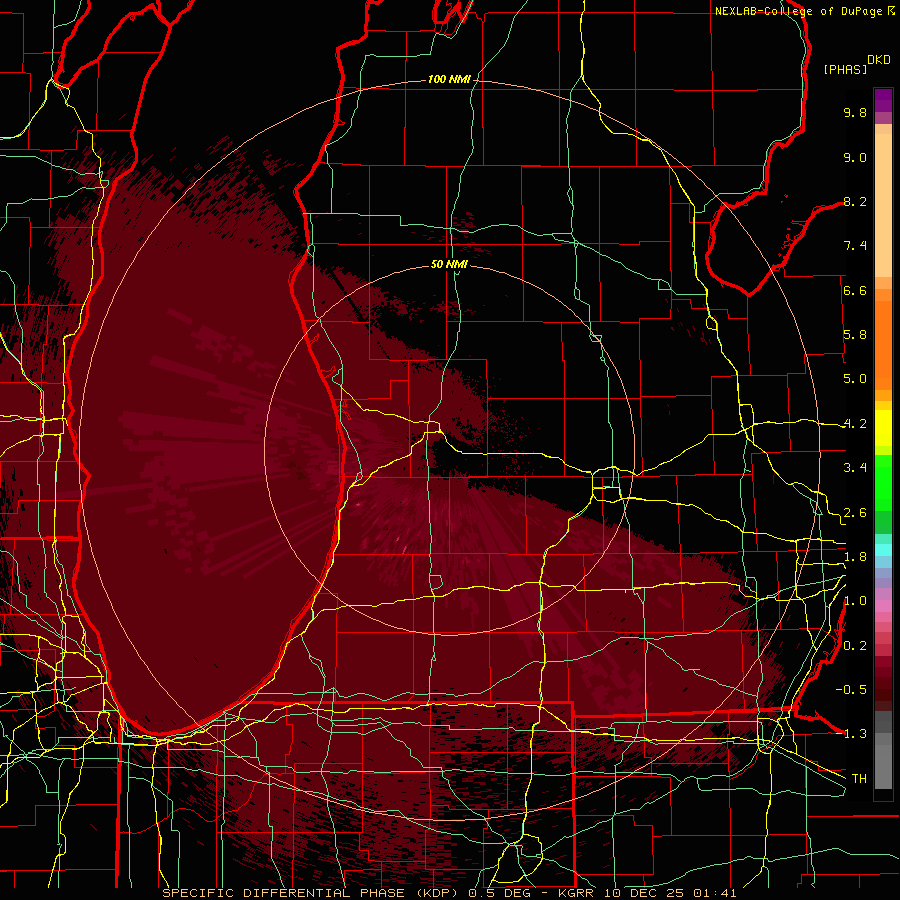Click the 8.2 scale value
This screenshot has width=900, height=900.
[x=855, y=201]
